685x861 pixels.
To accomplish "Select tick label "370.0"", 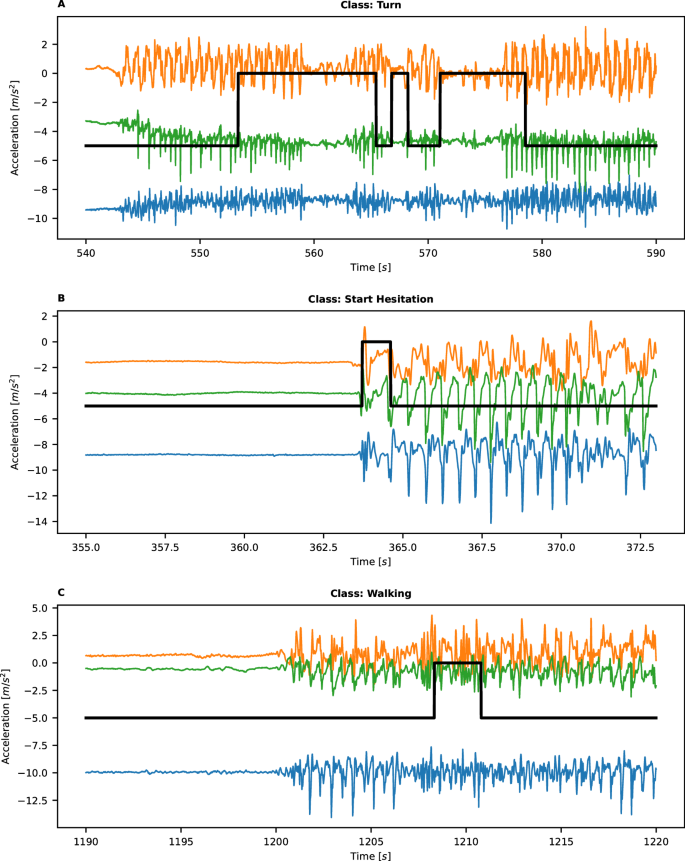I will 561,547.
